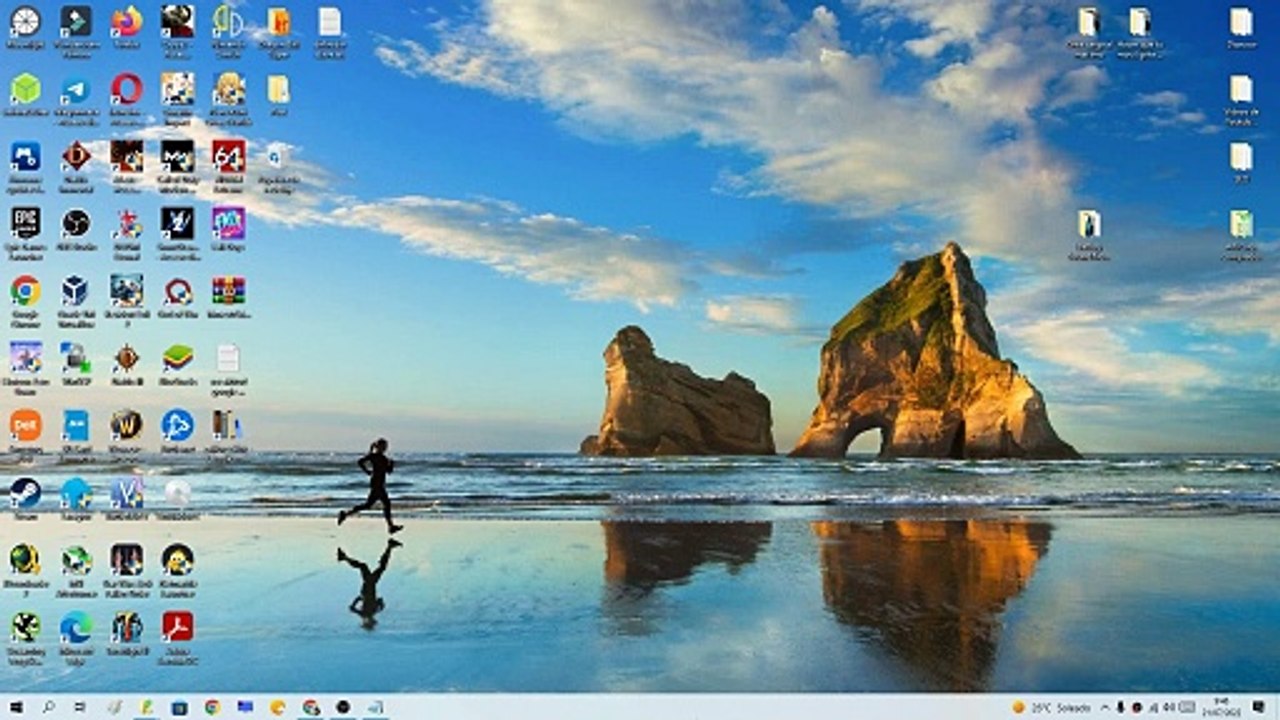Open the volume control in tray
Viewport: 1280px width, 720px height.
pos(1167,707)
